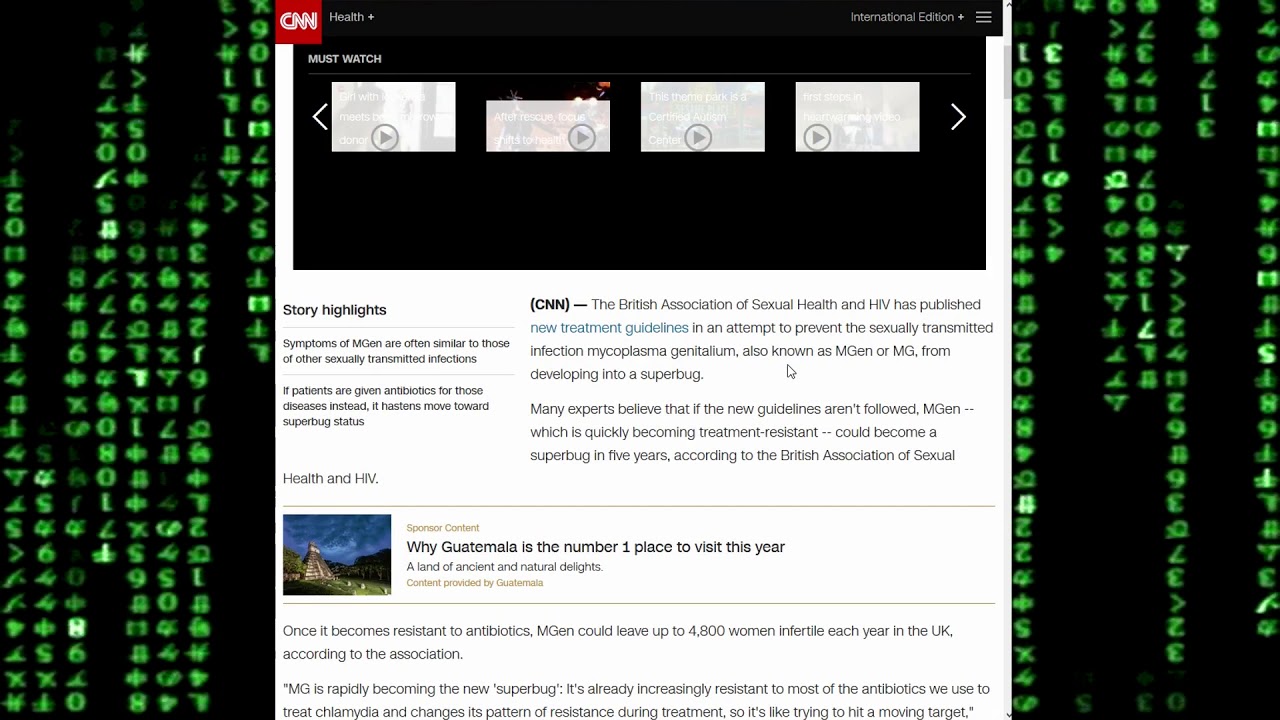Image resolution: width=1280 pixels, height=720 pixels.
Task: Play the "Girl with leukemia meets donor" video
Action: coord(393,117)
